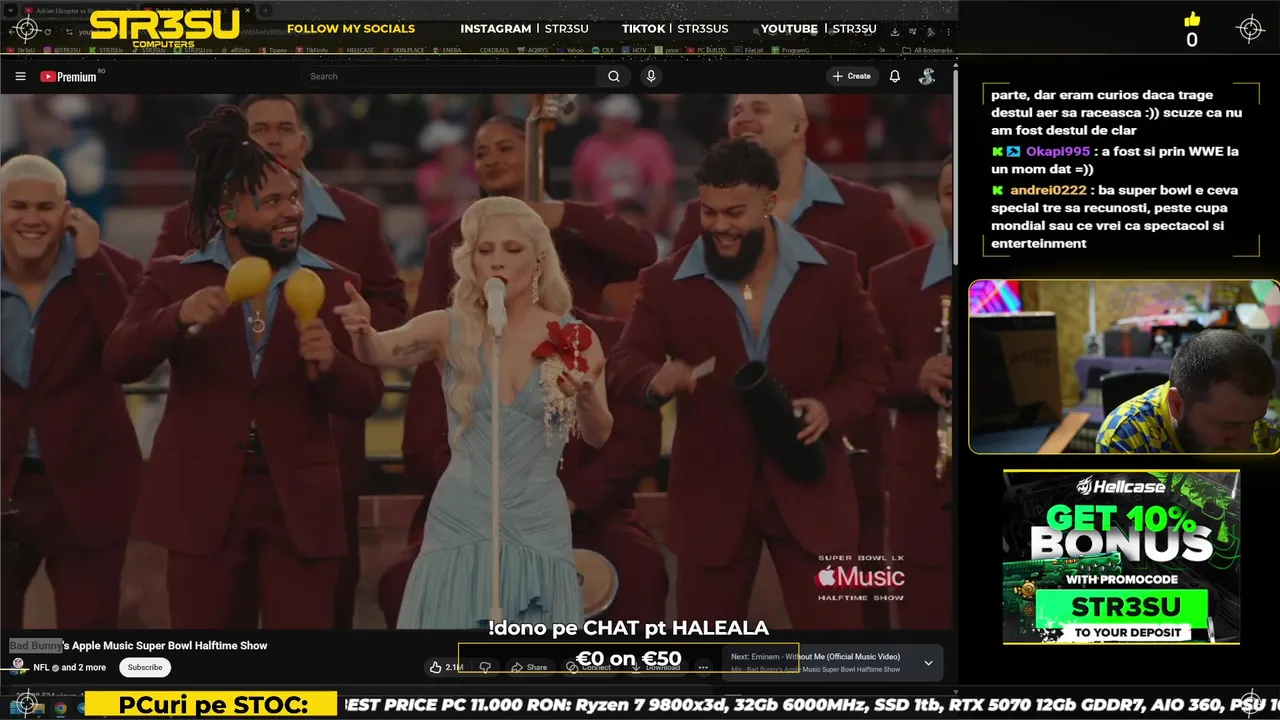Click the magnifier search button
Viewport: 1280px width, 720px height.
(614, 76)
